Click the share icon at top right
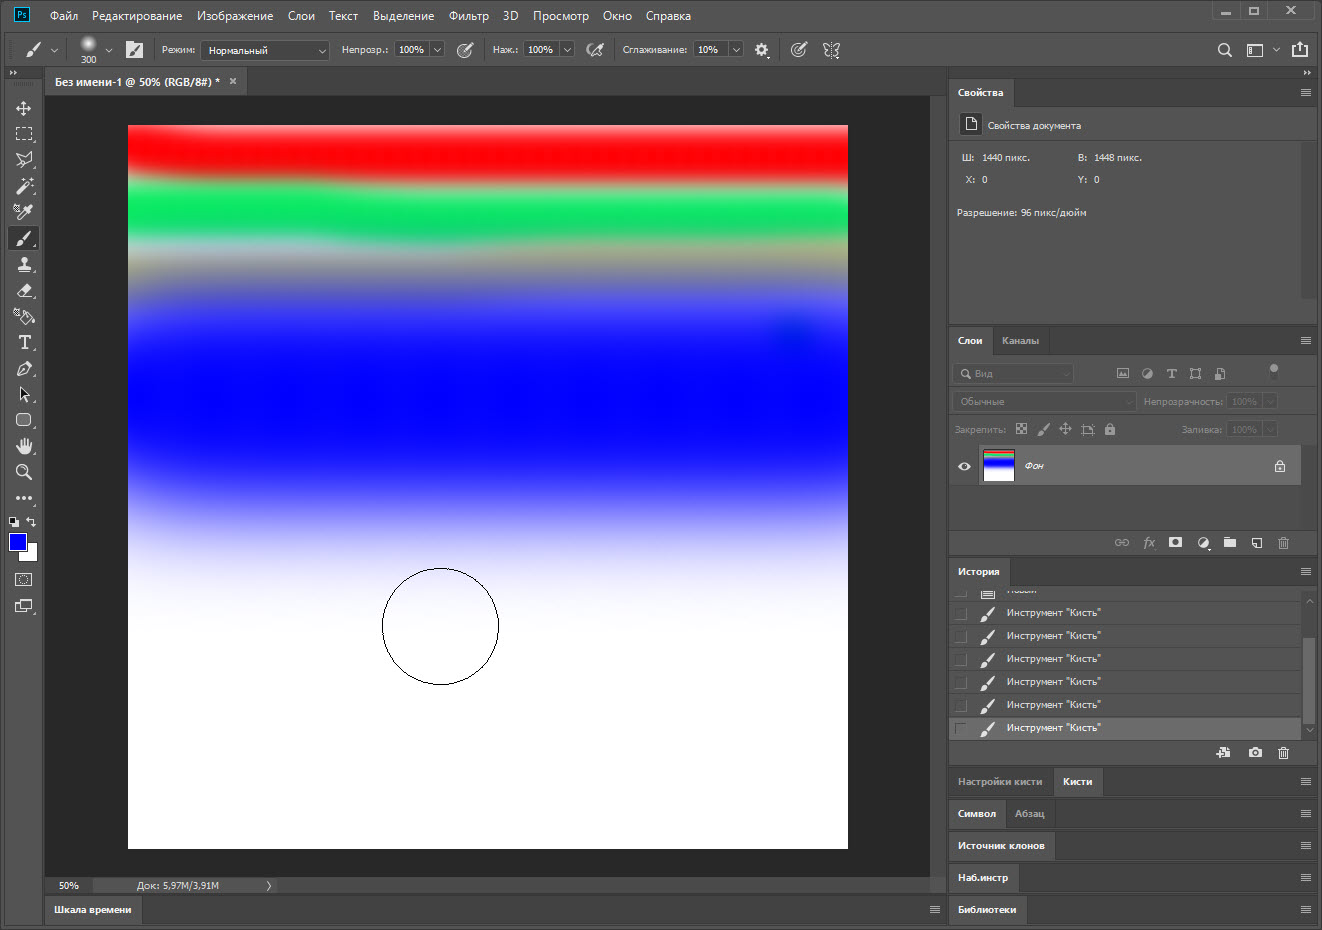Screen dimensions: 1322x930 [1300, 50]
